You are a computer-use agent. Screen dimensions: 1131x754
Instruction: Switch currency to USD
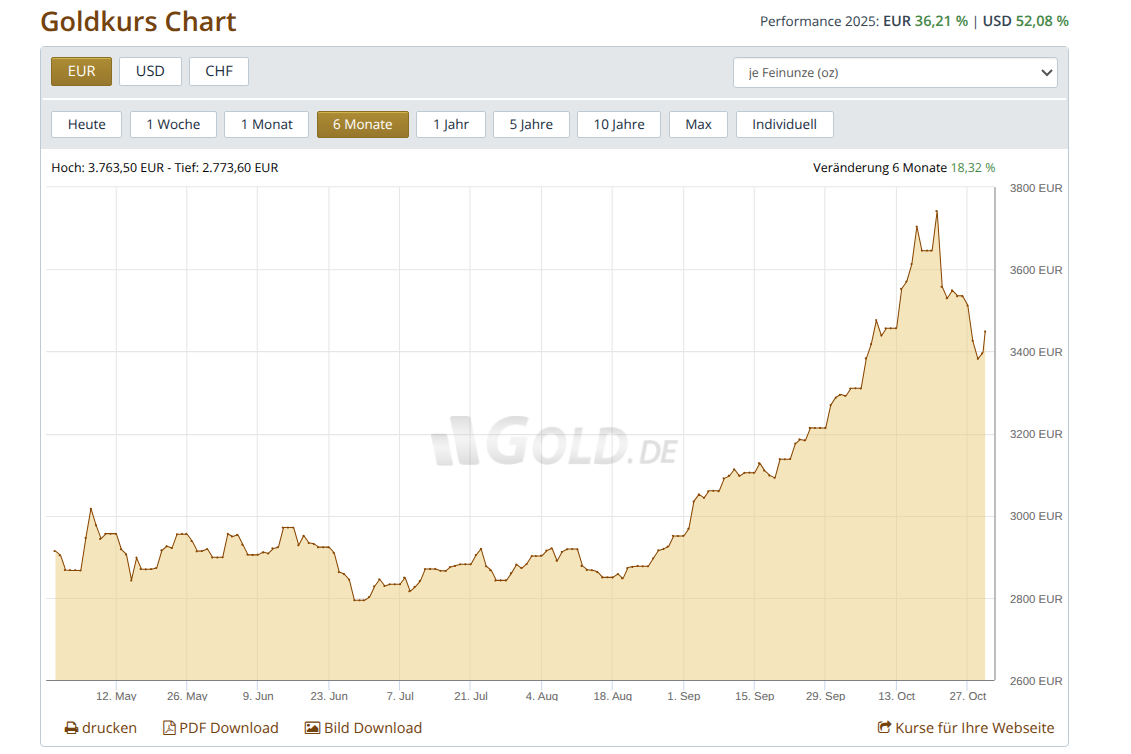tap(150, 72)
